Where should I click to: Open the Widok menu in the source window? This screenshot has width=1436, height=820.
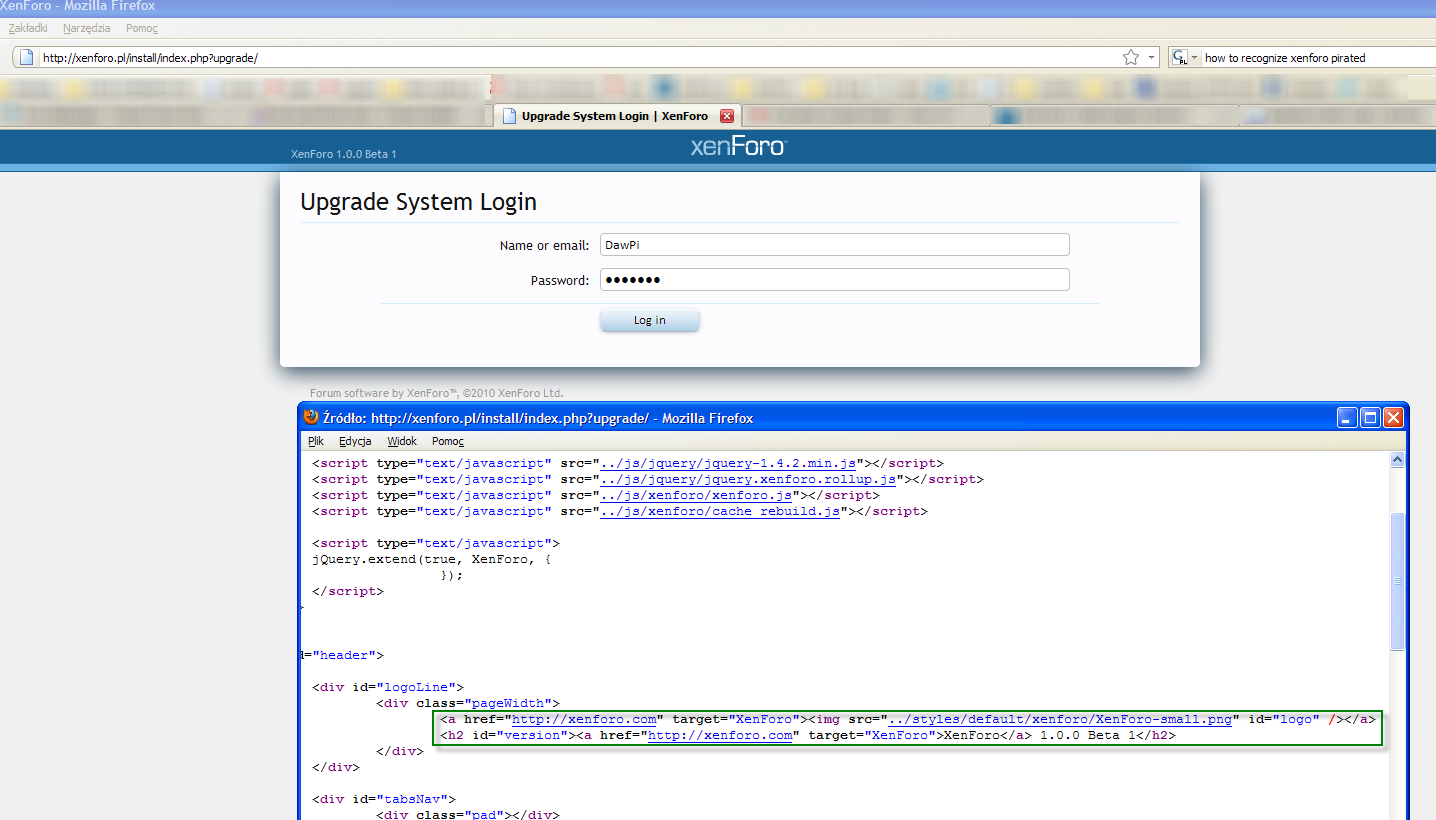(401, 441)
